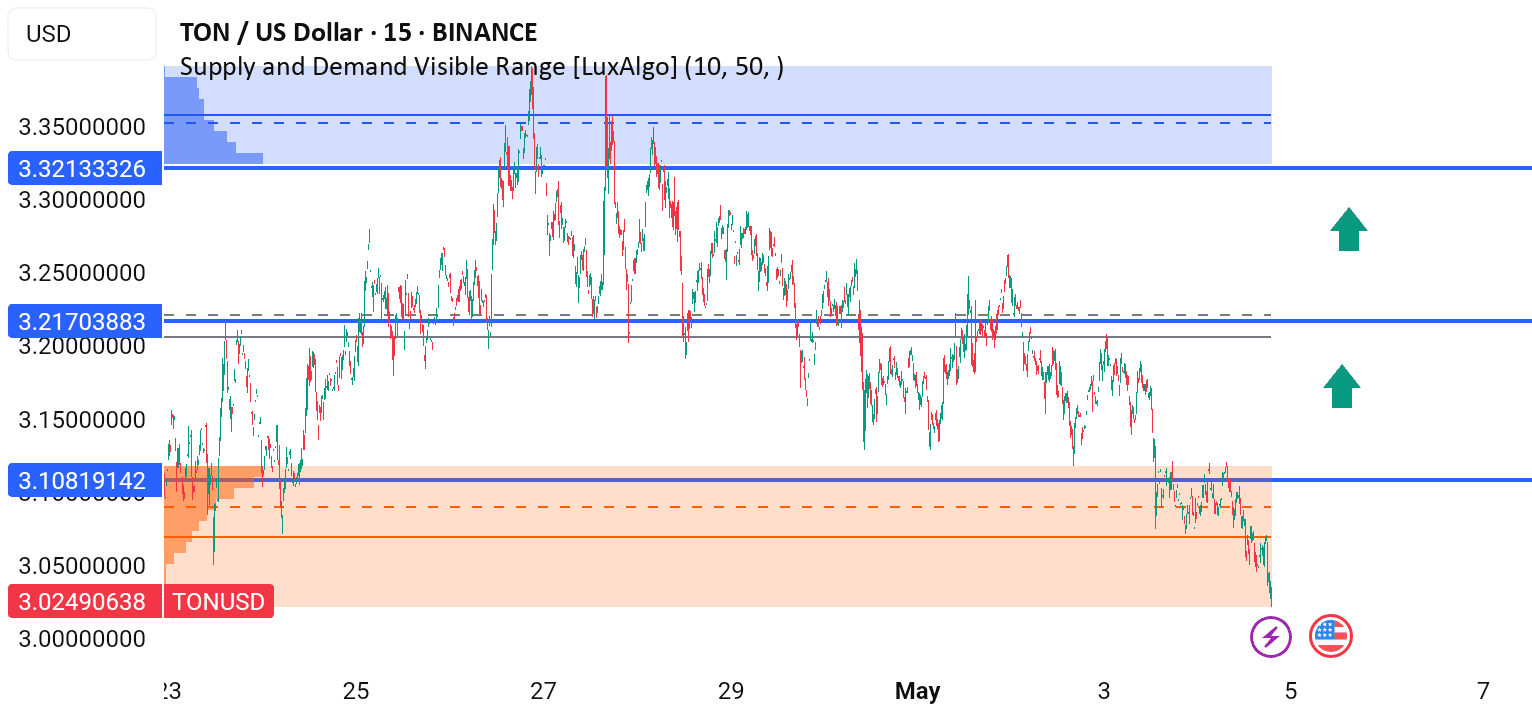Click the purple lightning bolt event icon
This screenshot has width=1532, height=718.
pos(1271,636)
